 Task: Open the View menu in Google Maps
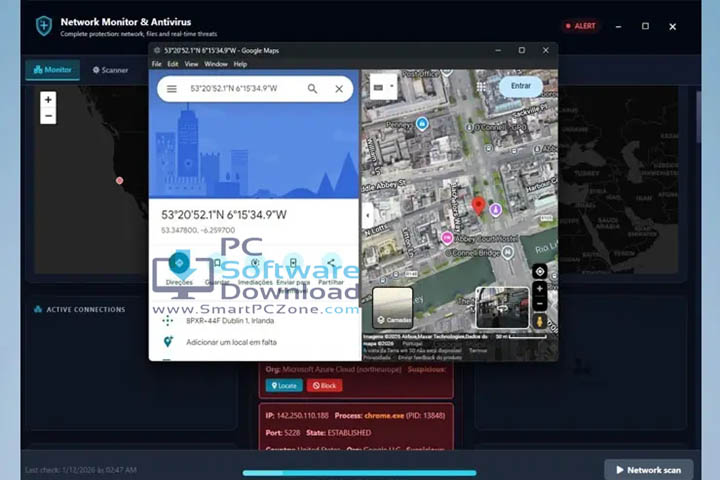191,64
